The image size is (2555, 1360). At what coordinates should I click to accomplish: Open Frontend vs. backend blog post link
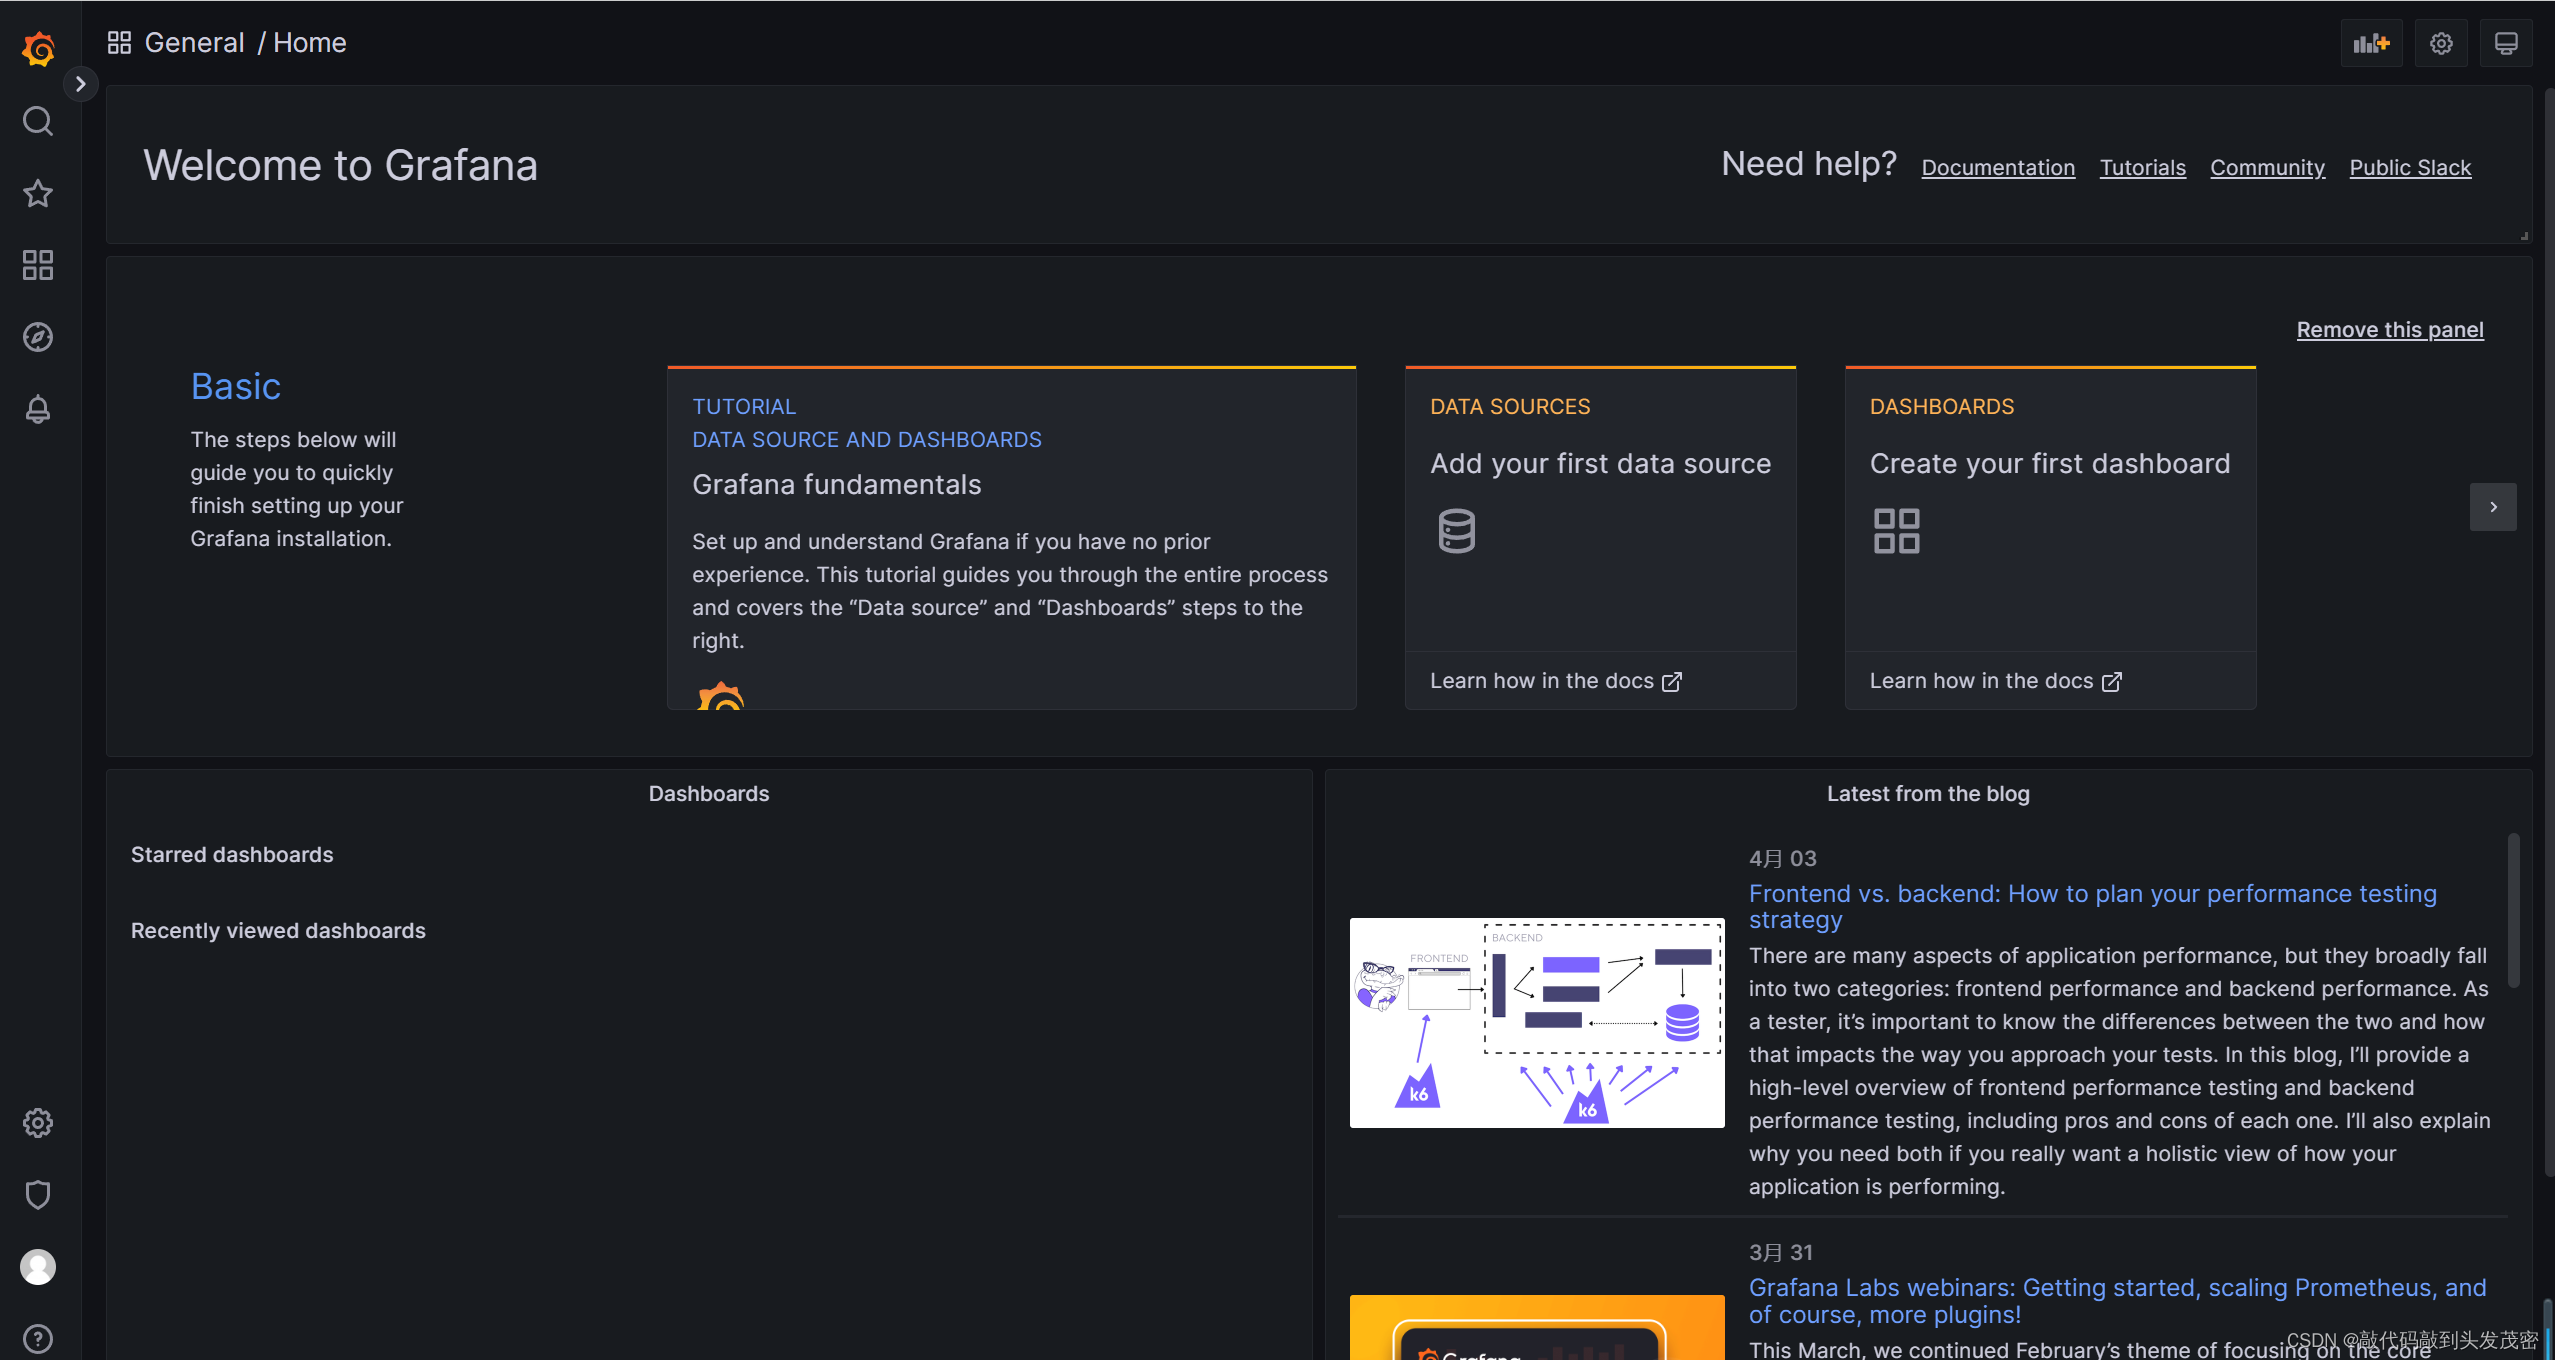pyautogui.click(x=2093, y=906)
